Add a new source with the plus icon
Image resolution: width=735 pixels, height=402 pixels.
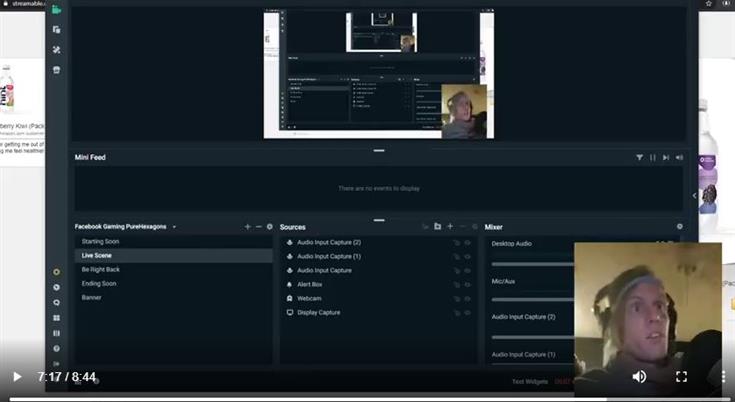point(450,226)
